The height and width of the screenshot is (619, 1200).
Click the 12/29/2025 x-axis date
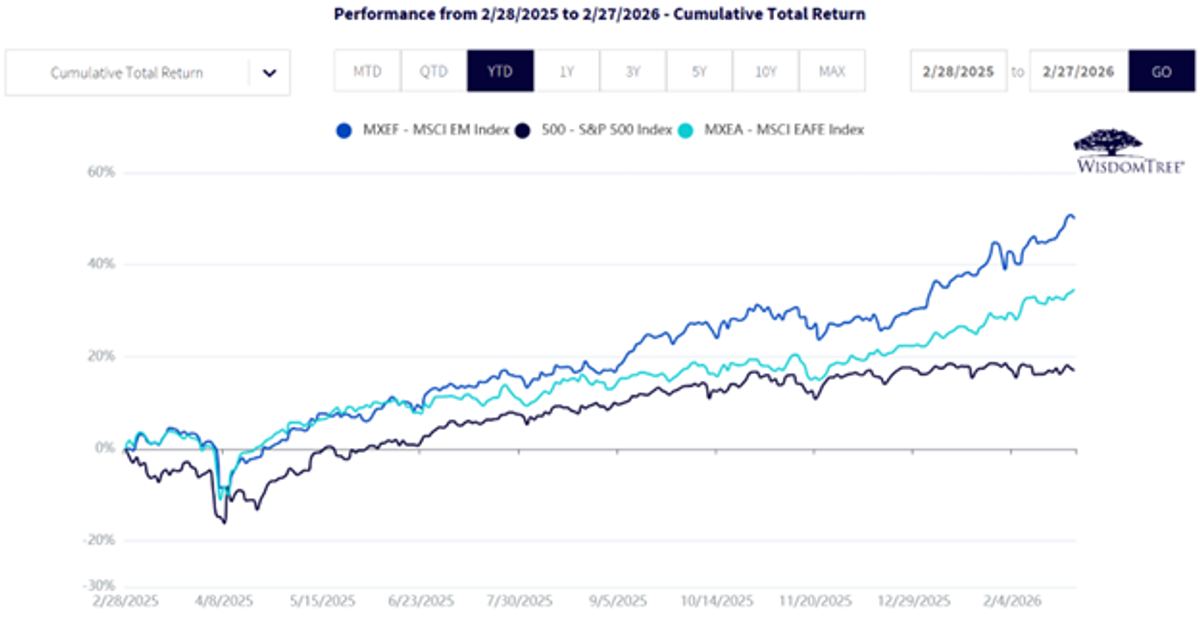[914, 603]
